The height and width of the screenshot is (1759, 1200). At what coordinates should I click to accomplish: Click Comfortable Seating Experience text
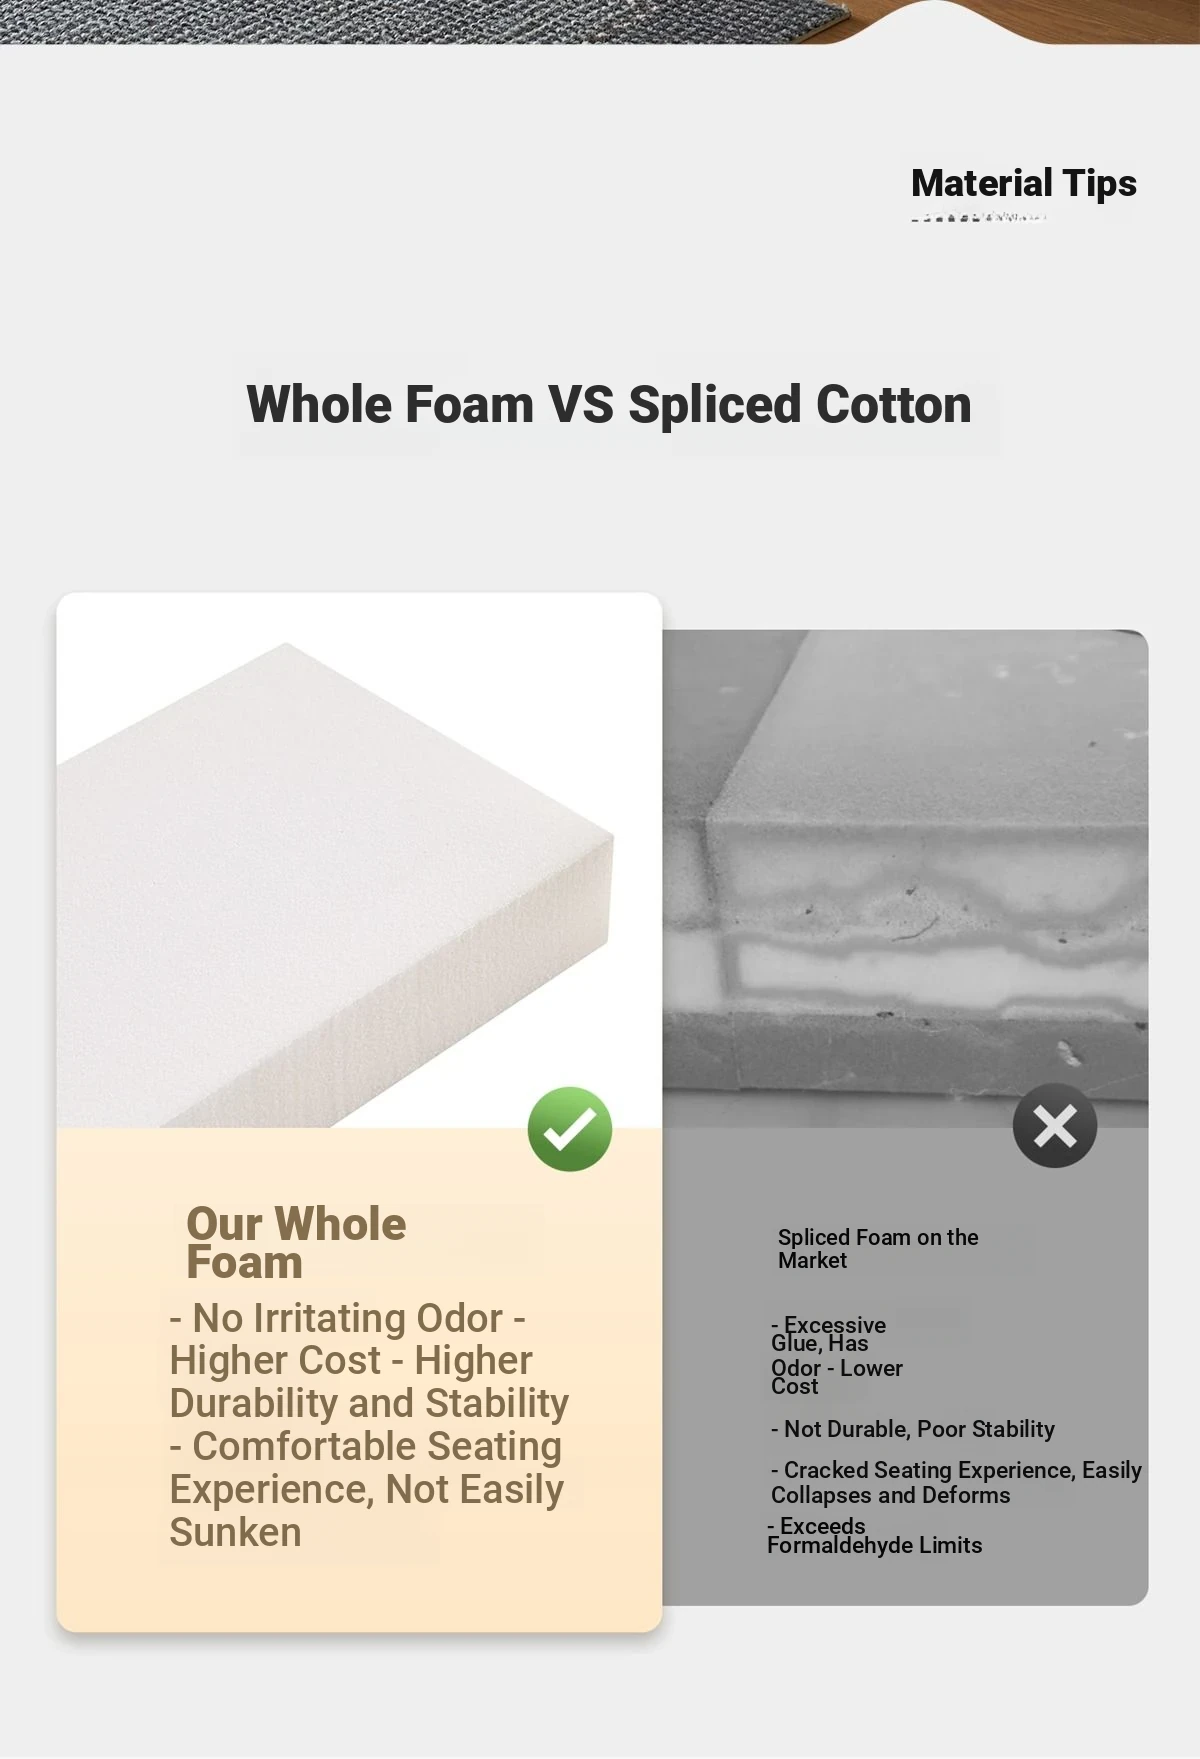click(365, 1468)
